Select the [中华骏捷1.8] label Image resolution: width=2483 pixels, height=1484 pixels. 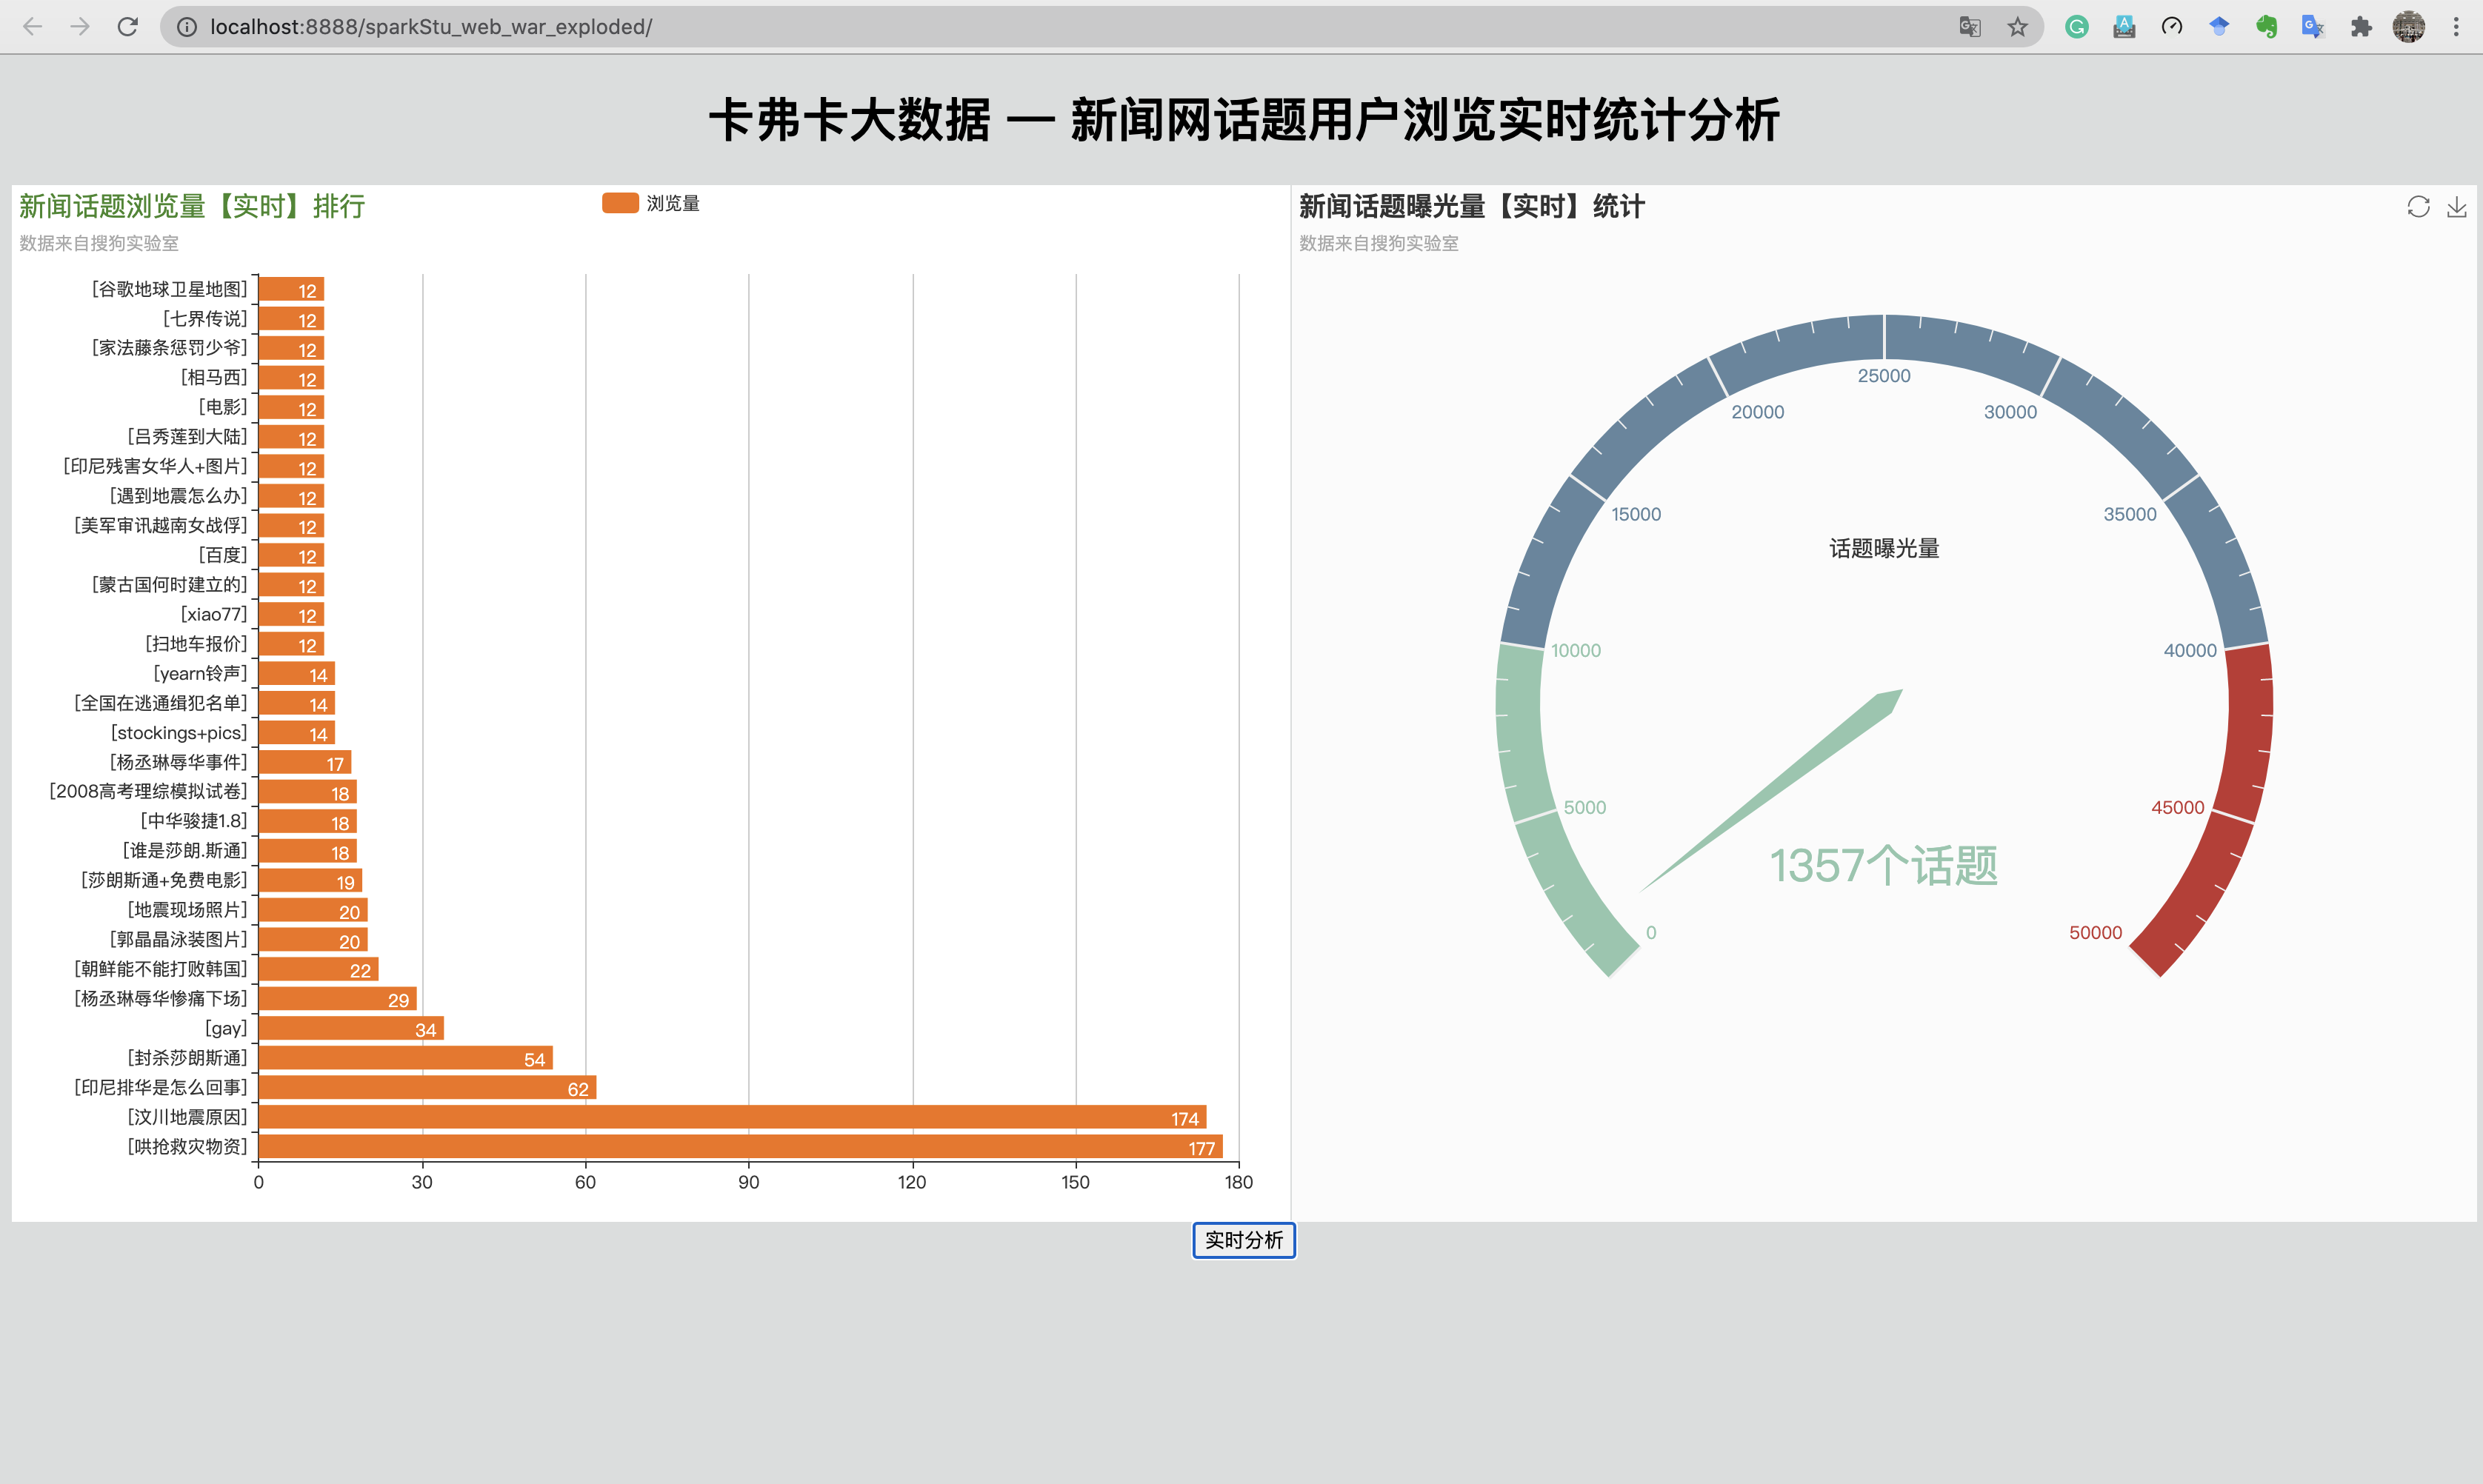point(193,821)
